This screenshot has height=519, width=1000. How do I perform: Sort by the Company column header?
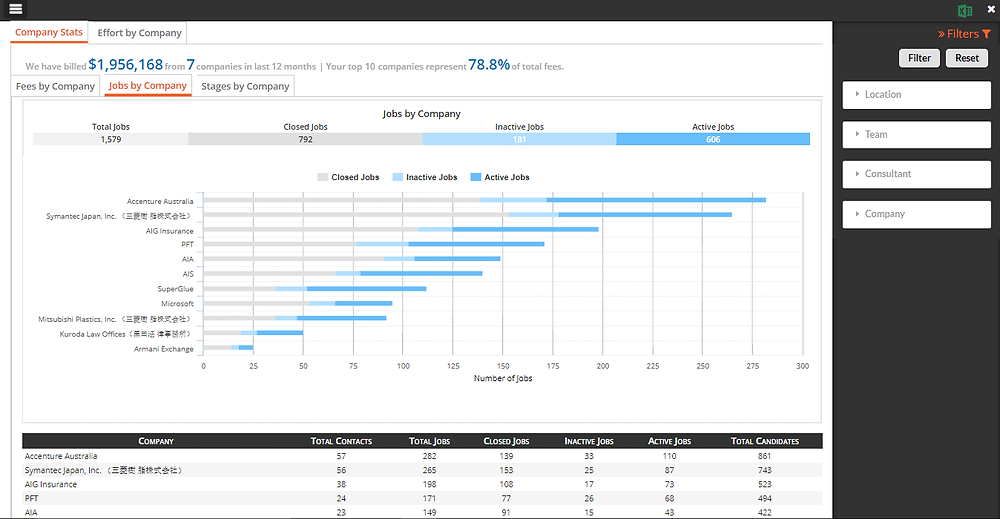[x=156, y=441]
